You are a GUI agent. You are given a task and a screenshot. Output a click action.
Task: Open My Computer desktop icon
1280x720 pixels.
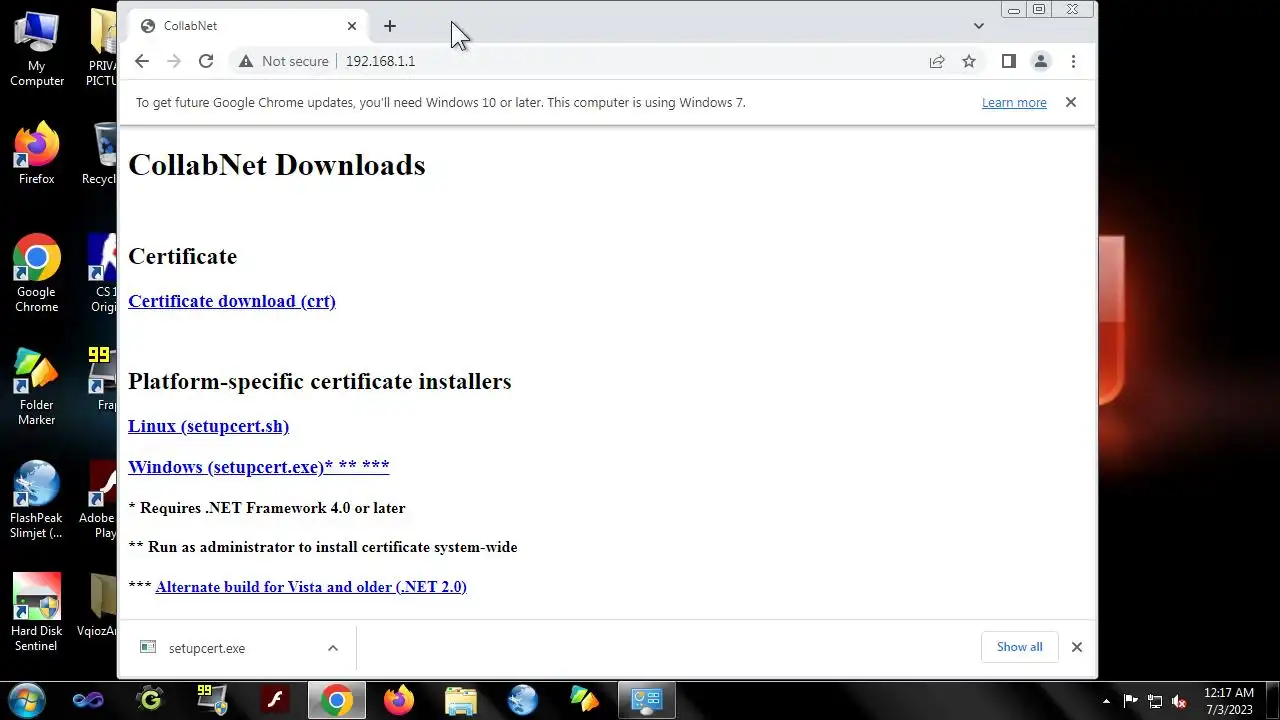[37, 50]
